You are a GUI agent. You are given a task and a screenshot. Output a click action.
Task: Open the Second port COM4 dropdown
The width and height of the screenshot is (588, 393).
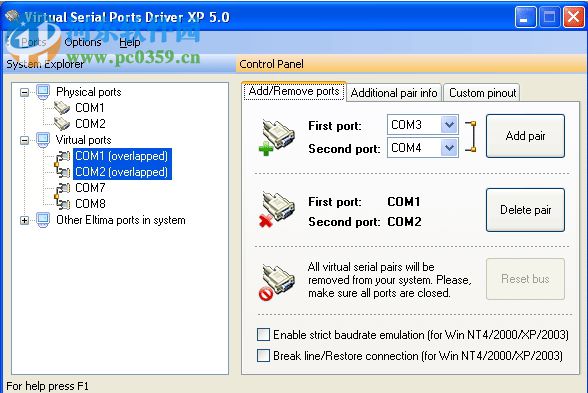tap(450, 148)
